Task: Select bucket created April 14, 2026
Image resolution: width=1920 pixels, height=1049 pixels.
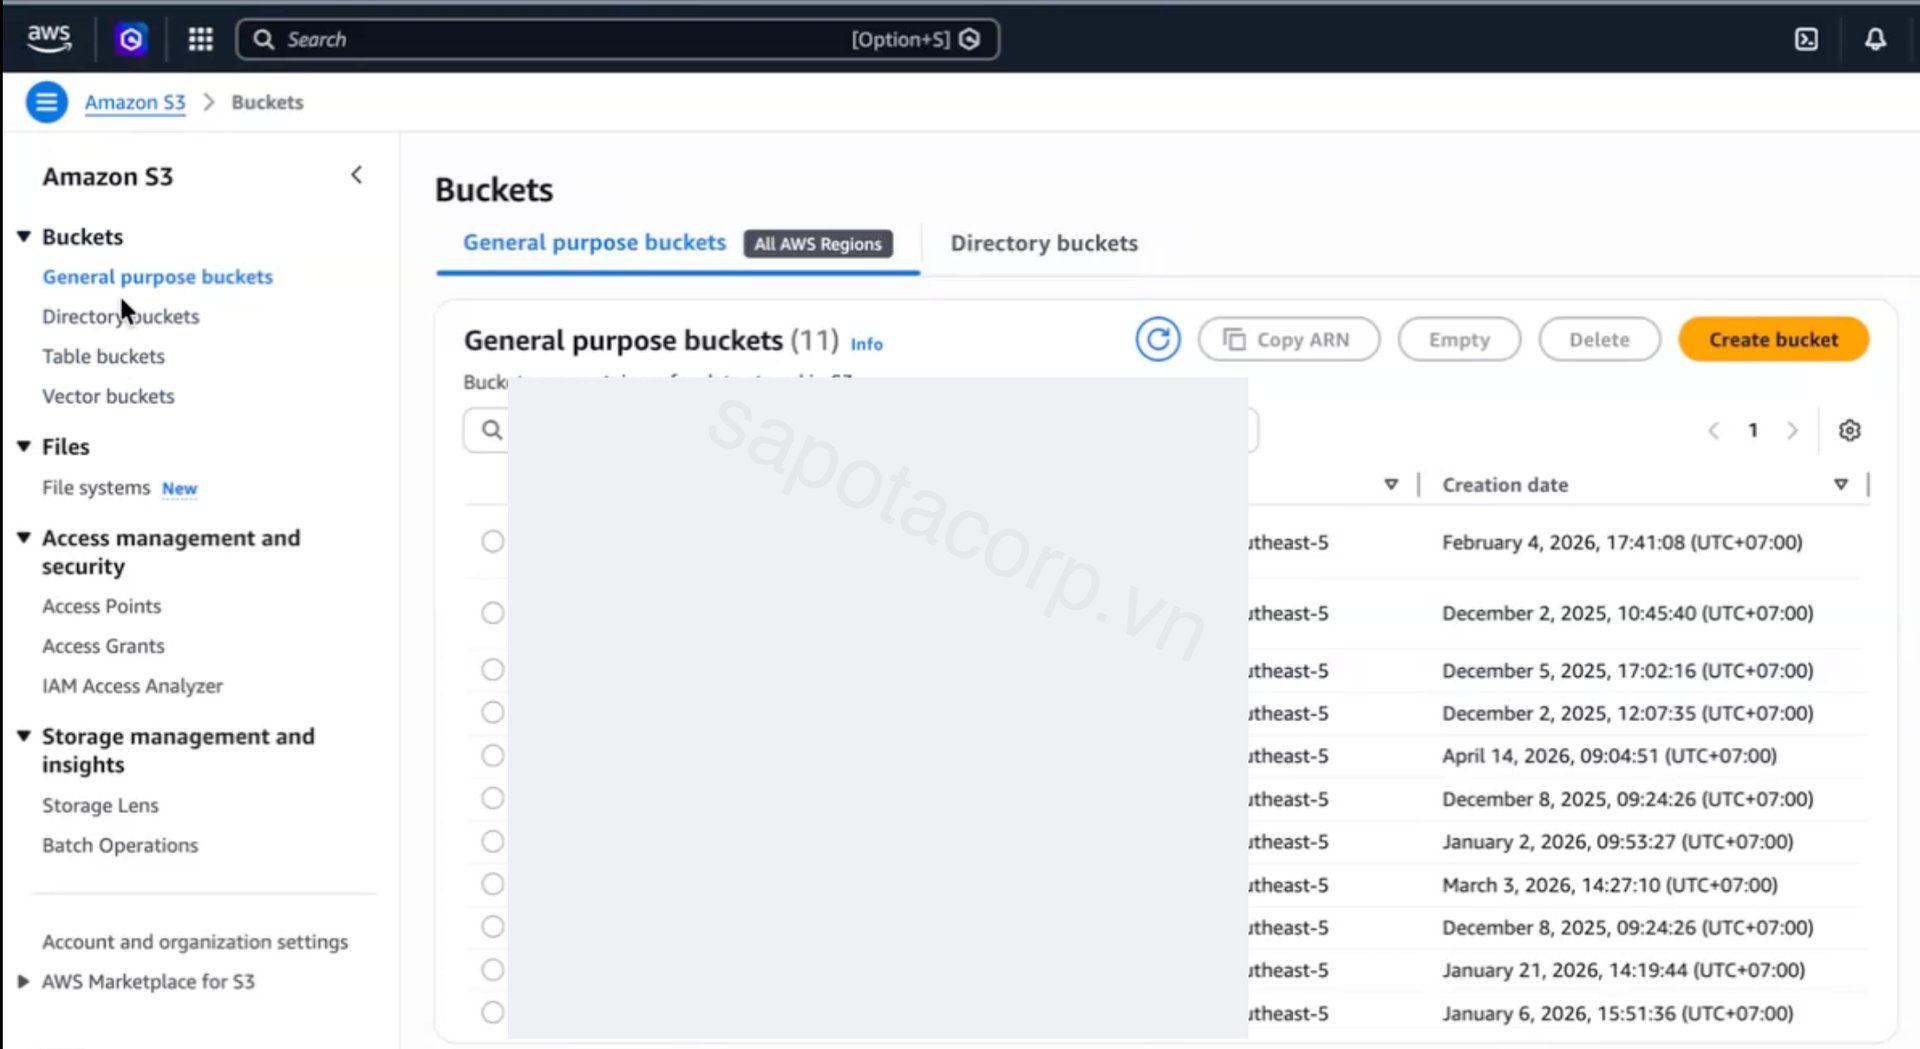Action: tap(492, 755)
